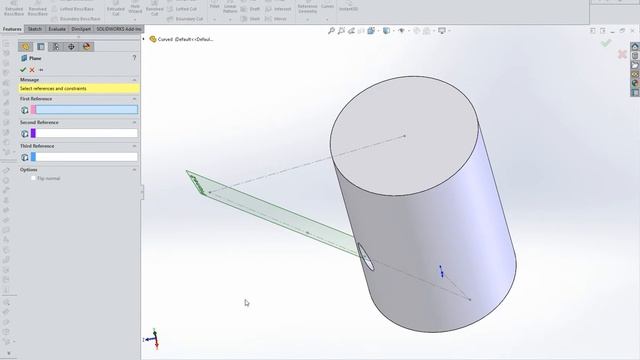Open Appearances color ball icon in the task pane

pos(635,83)
